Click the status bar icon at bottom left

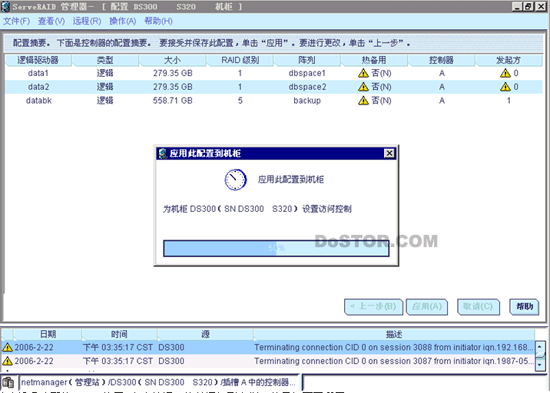click(x=8, y=382)
